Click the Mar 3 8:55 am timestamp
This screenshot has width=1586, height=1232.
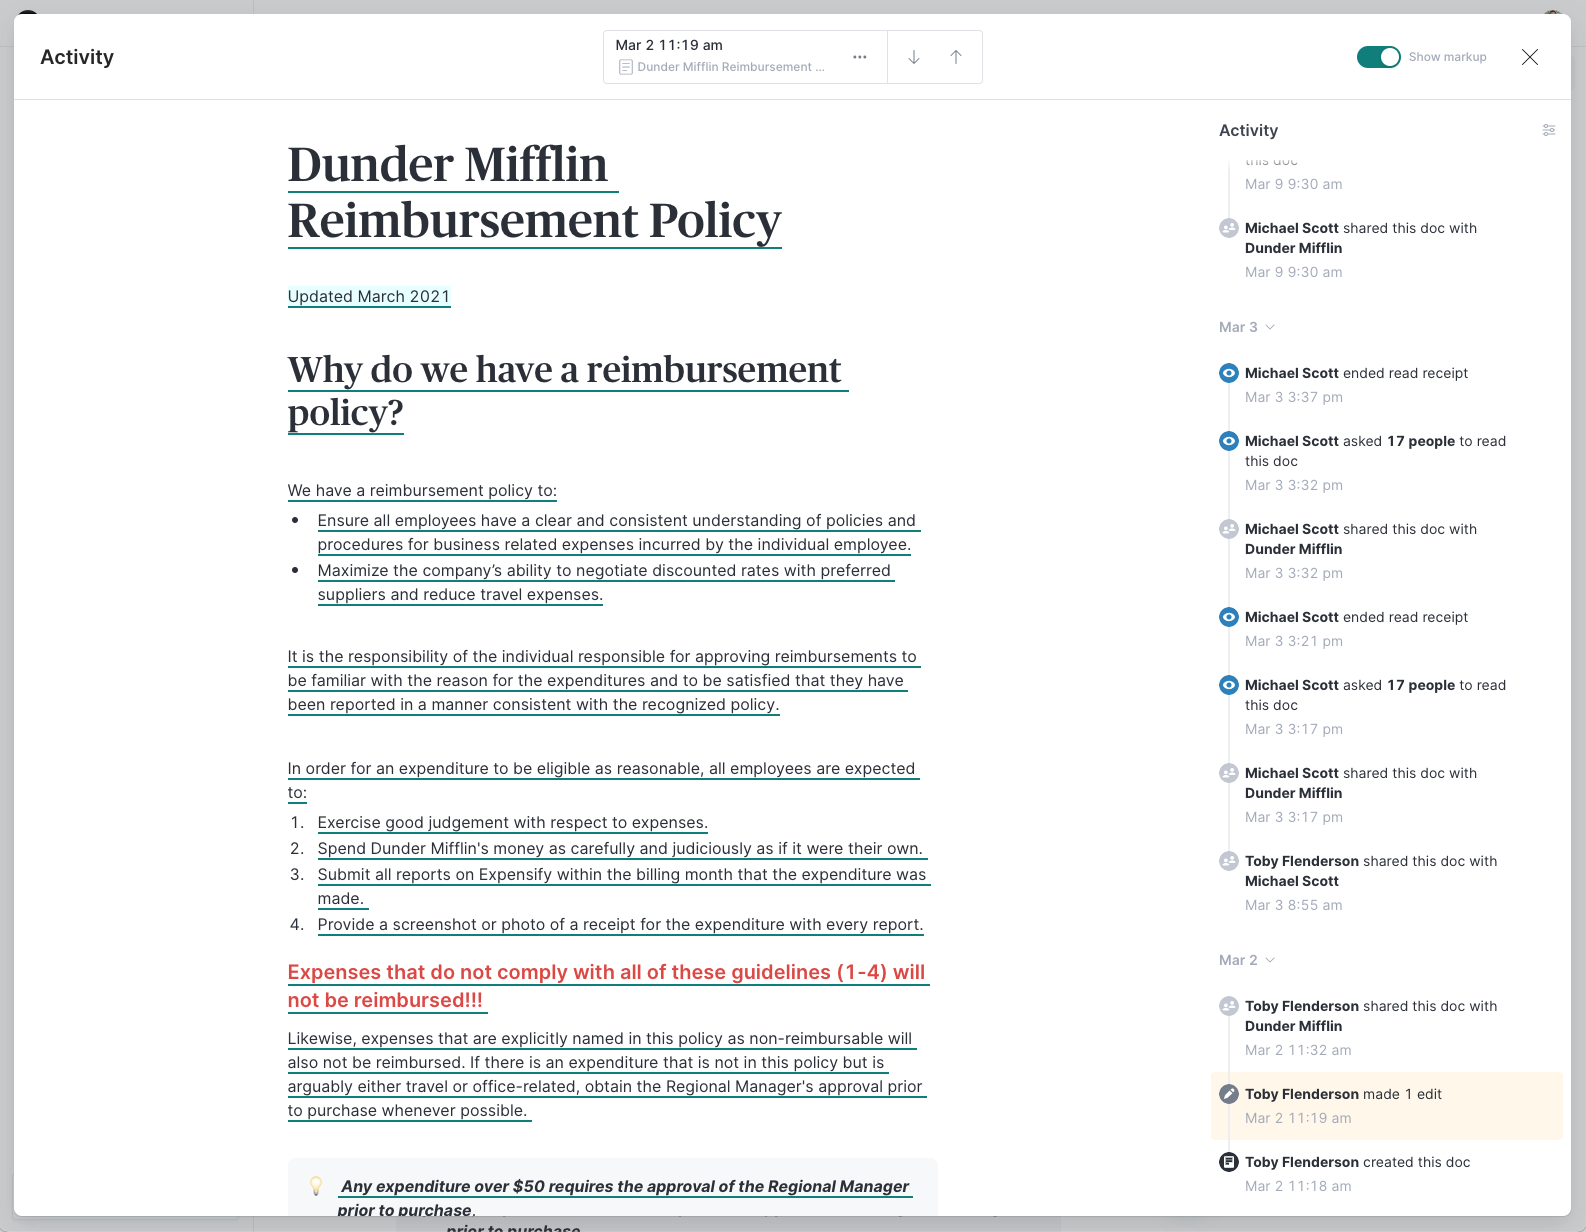(x=1294, y=905)
